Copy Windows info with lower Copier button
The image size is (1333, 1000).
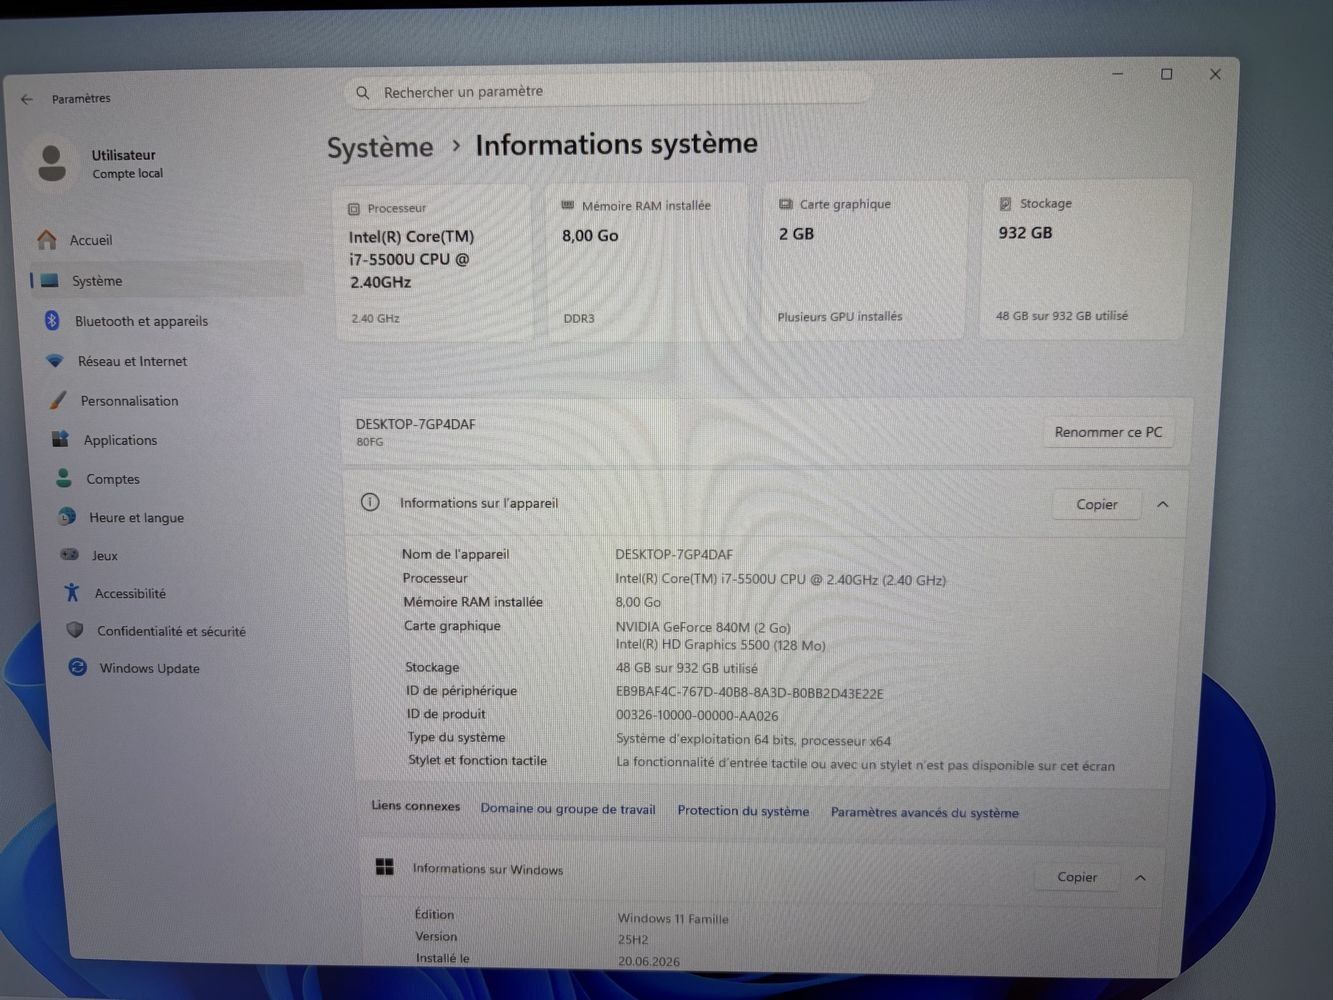coord(1077,877)
